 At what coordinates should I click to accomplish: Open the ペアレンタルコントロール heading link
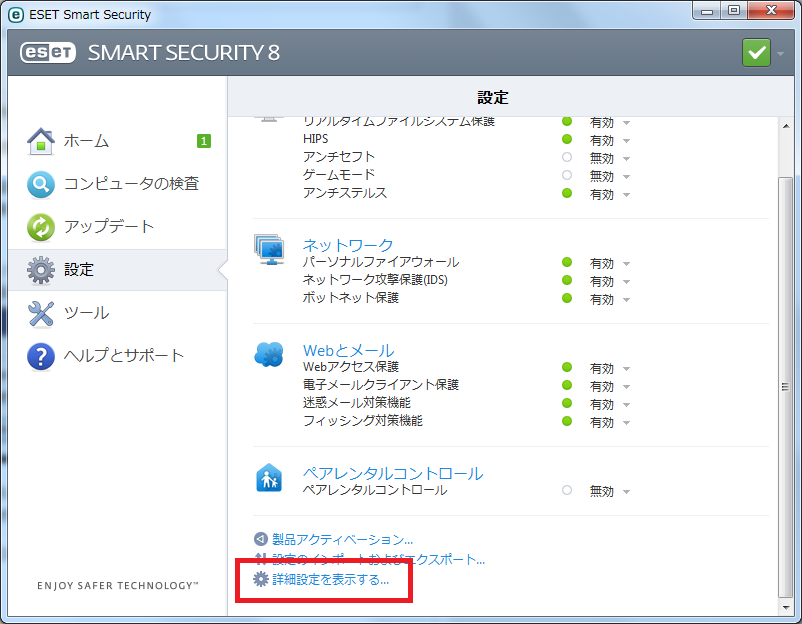click(x=393, y=473)
